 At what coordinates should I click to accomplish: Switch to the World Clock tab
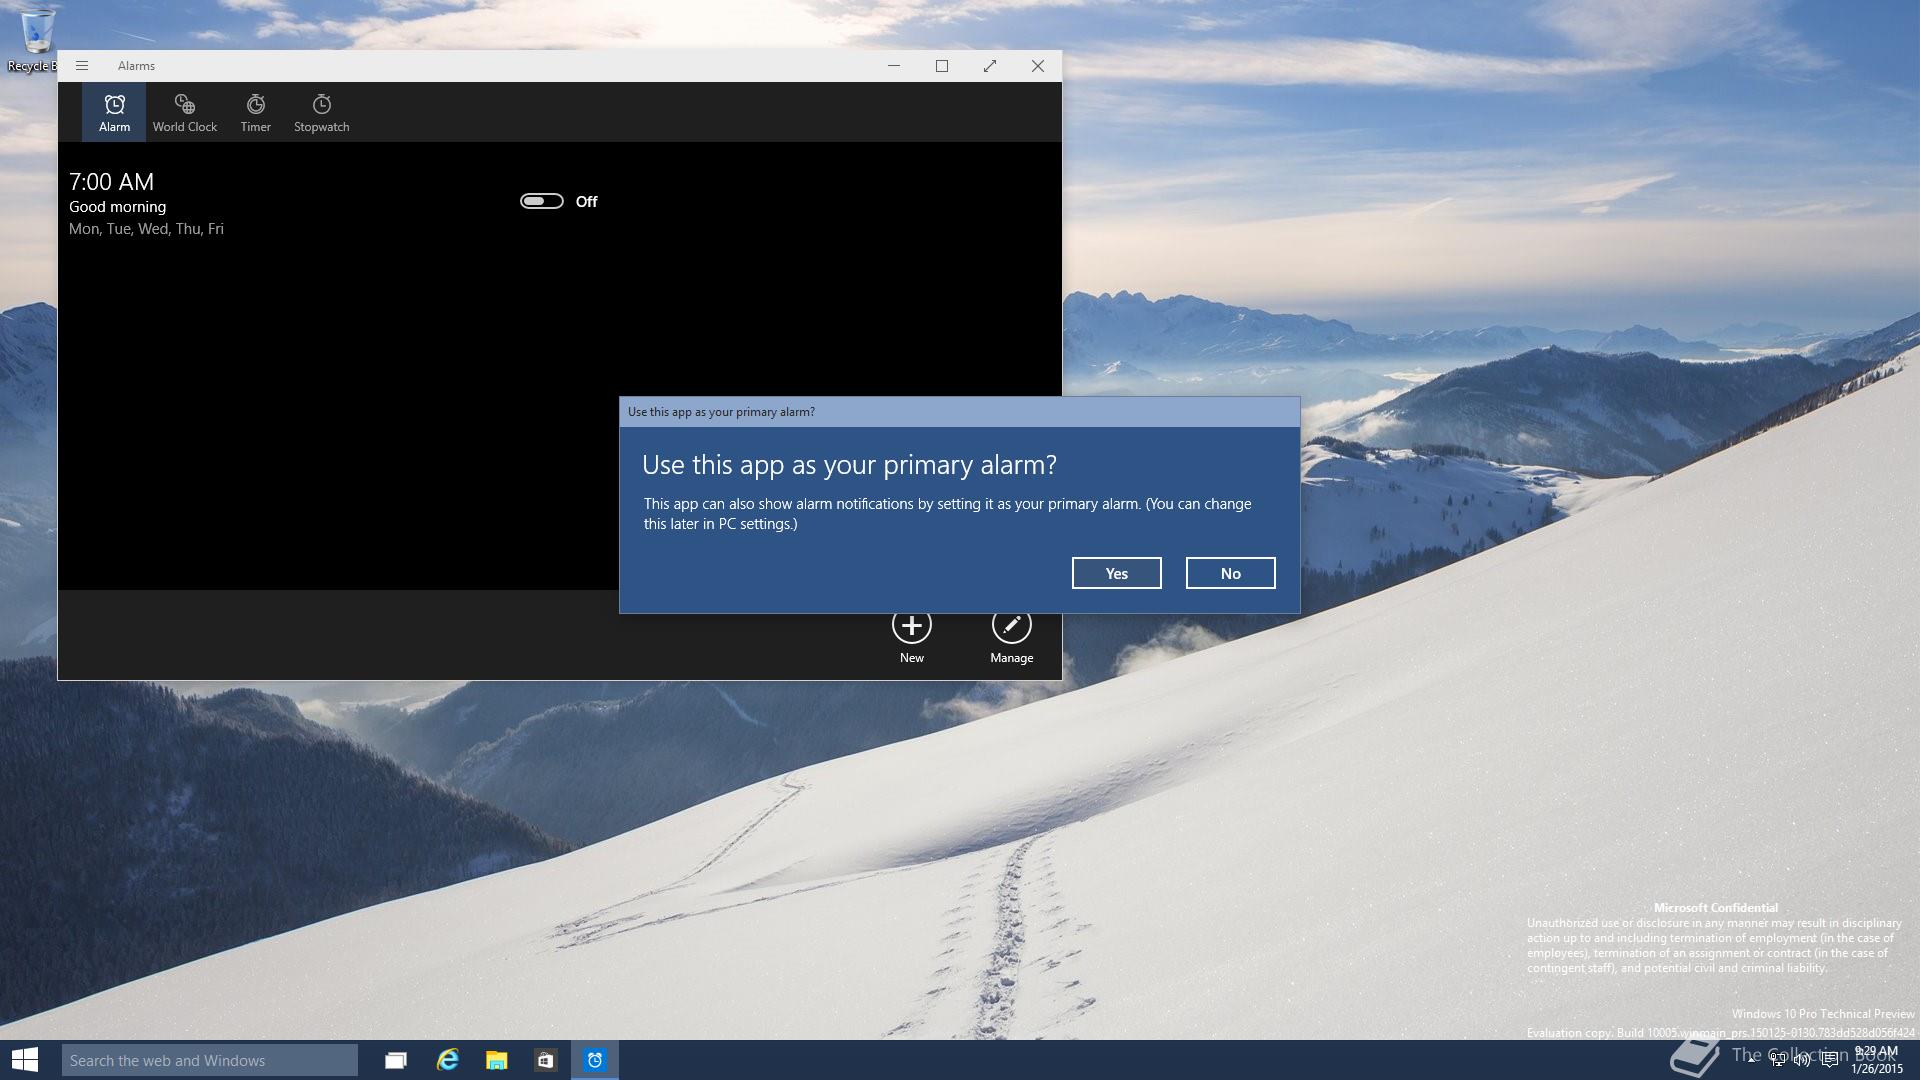pos(184,112)
